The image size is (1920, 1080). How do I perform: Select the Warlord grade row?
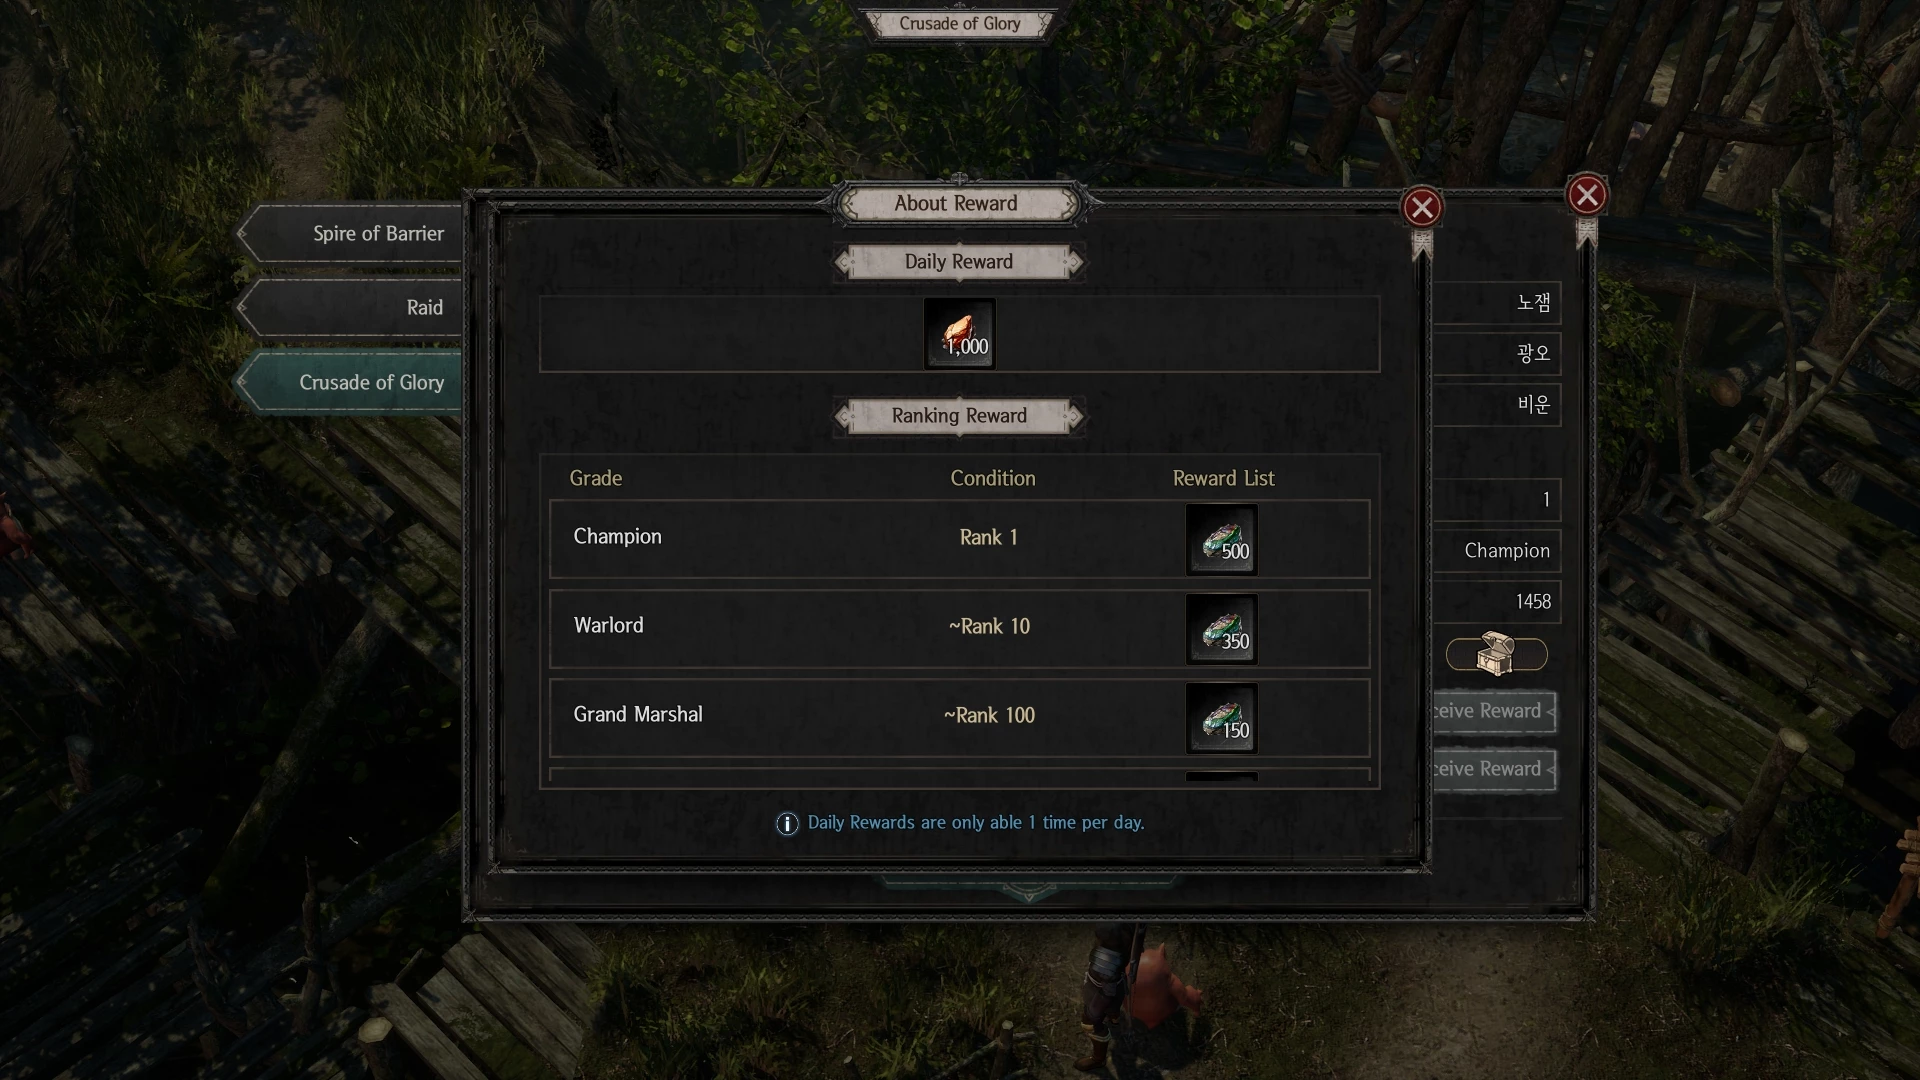(x=959, y=628)
